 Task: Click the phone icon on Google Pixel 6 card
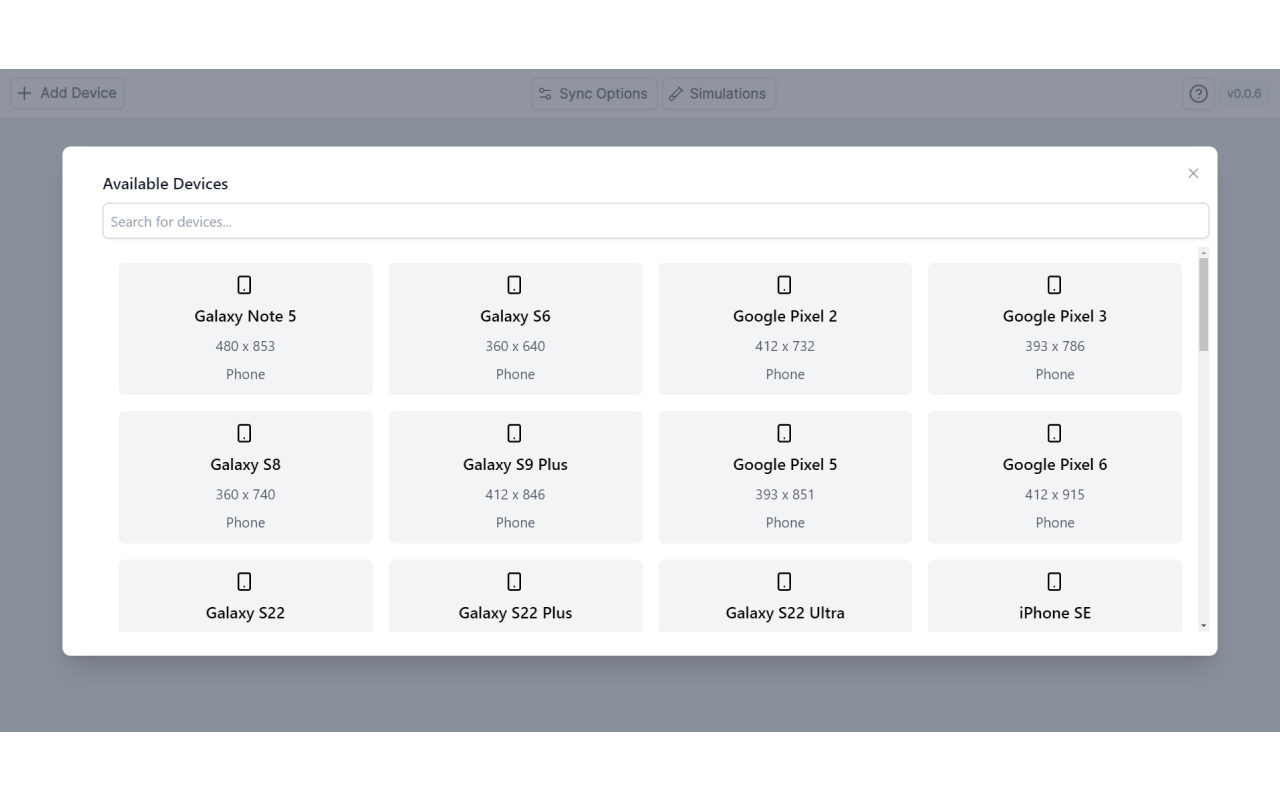point(1055,433)
